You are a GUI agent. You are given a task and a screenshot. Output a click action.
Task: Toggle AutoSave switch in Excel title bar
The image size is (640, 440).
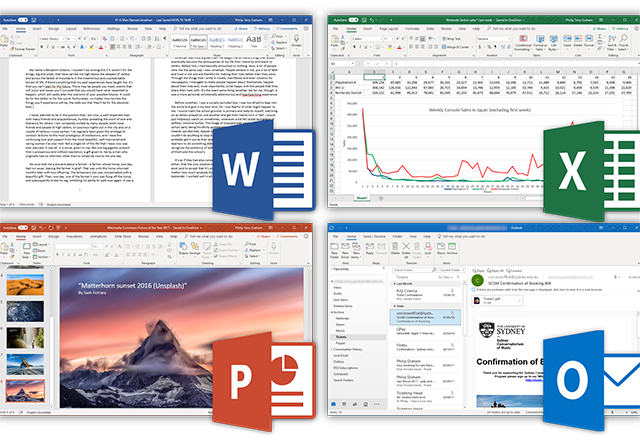click(x=353, y=20)
